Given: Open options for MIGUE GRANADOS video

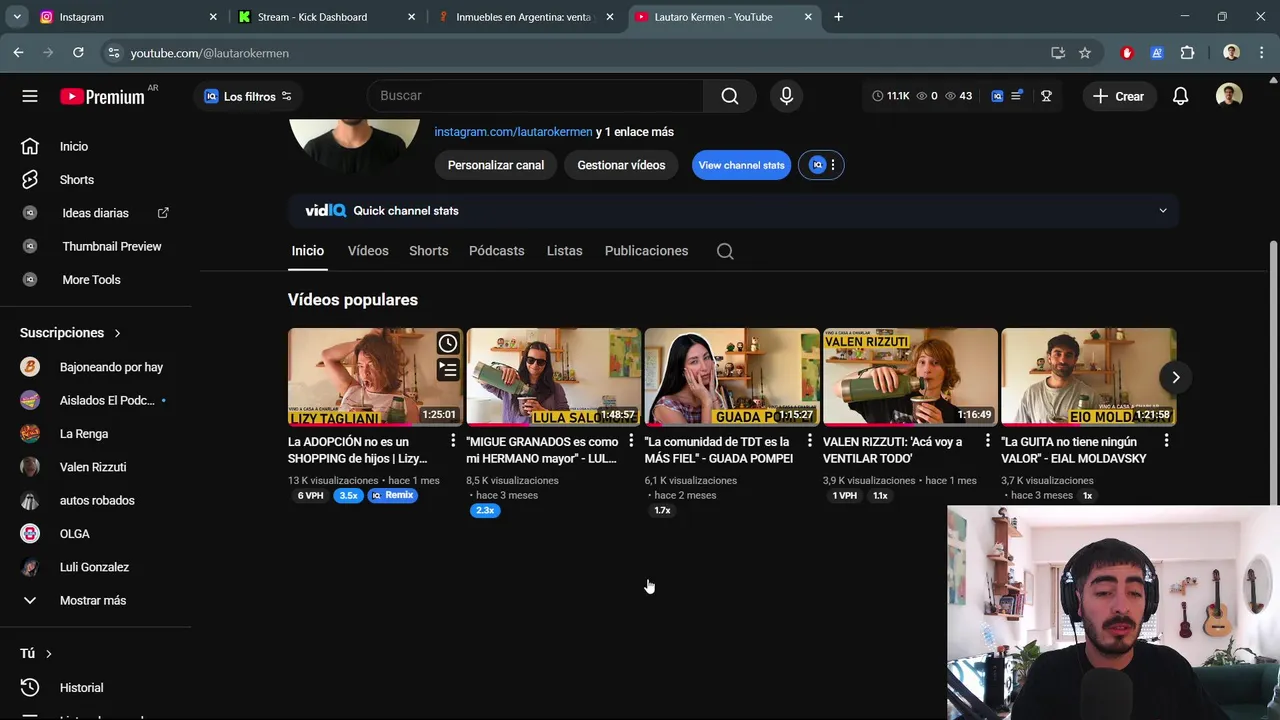Looking at the screenshot, I should click(x=631, y=441).
